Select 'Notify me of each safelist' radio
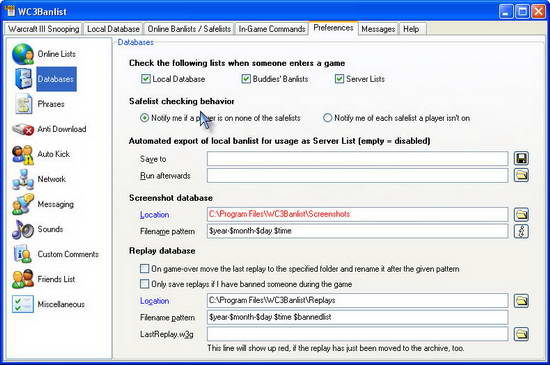Image resolution: width=550 pixels, height=365 pixels. click(327, 118)
